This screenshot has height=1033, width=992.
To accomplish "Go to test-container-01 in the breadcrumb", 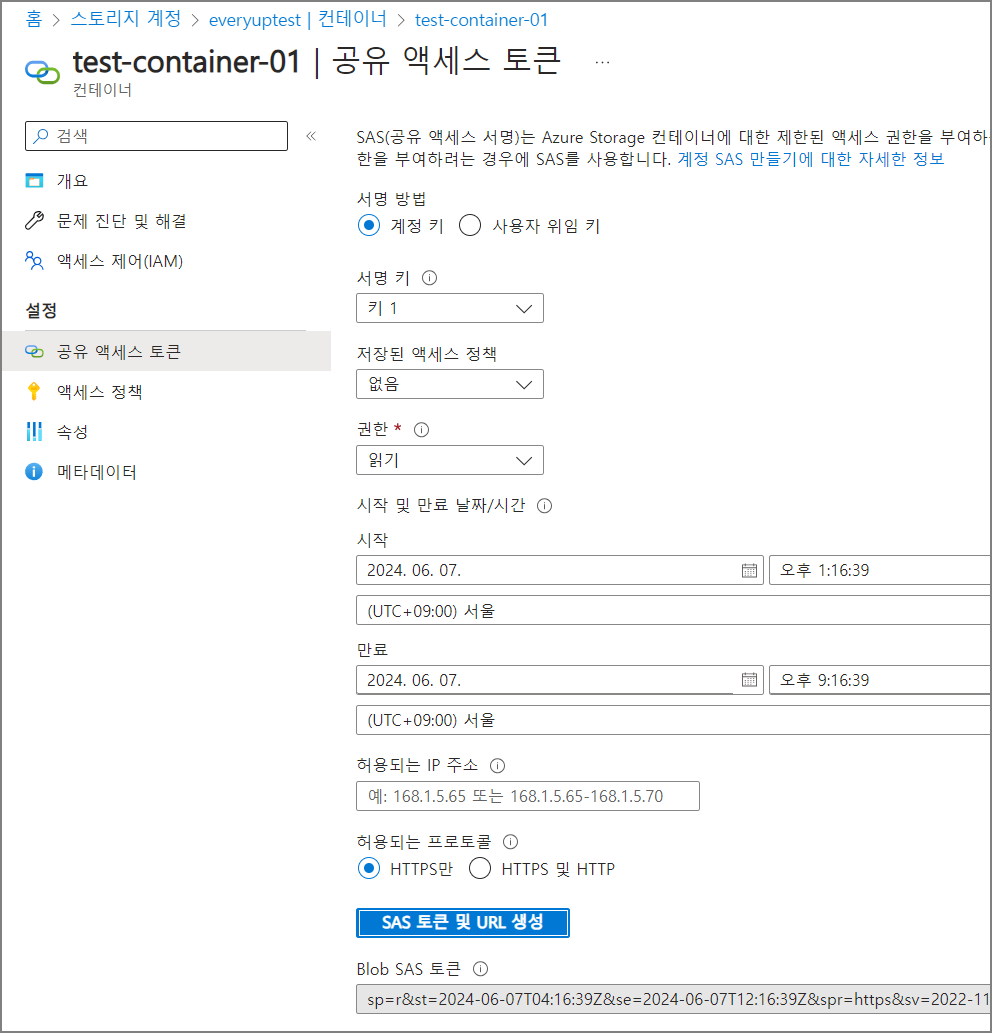I will click(481, 20).
